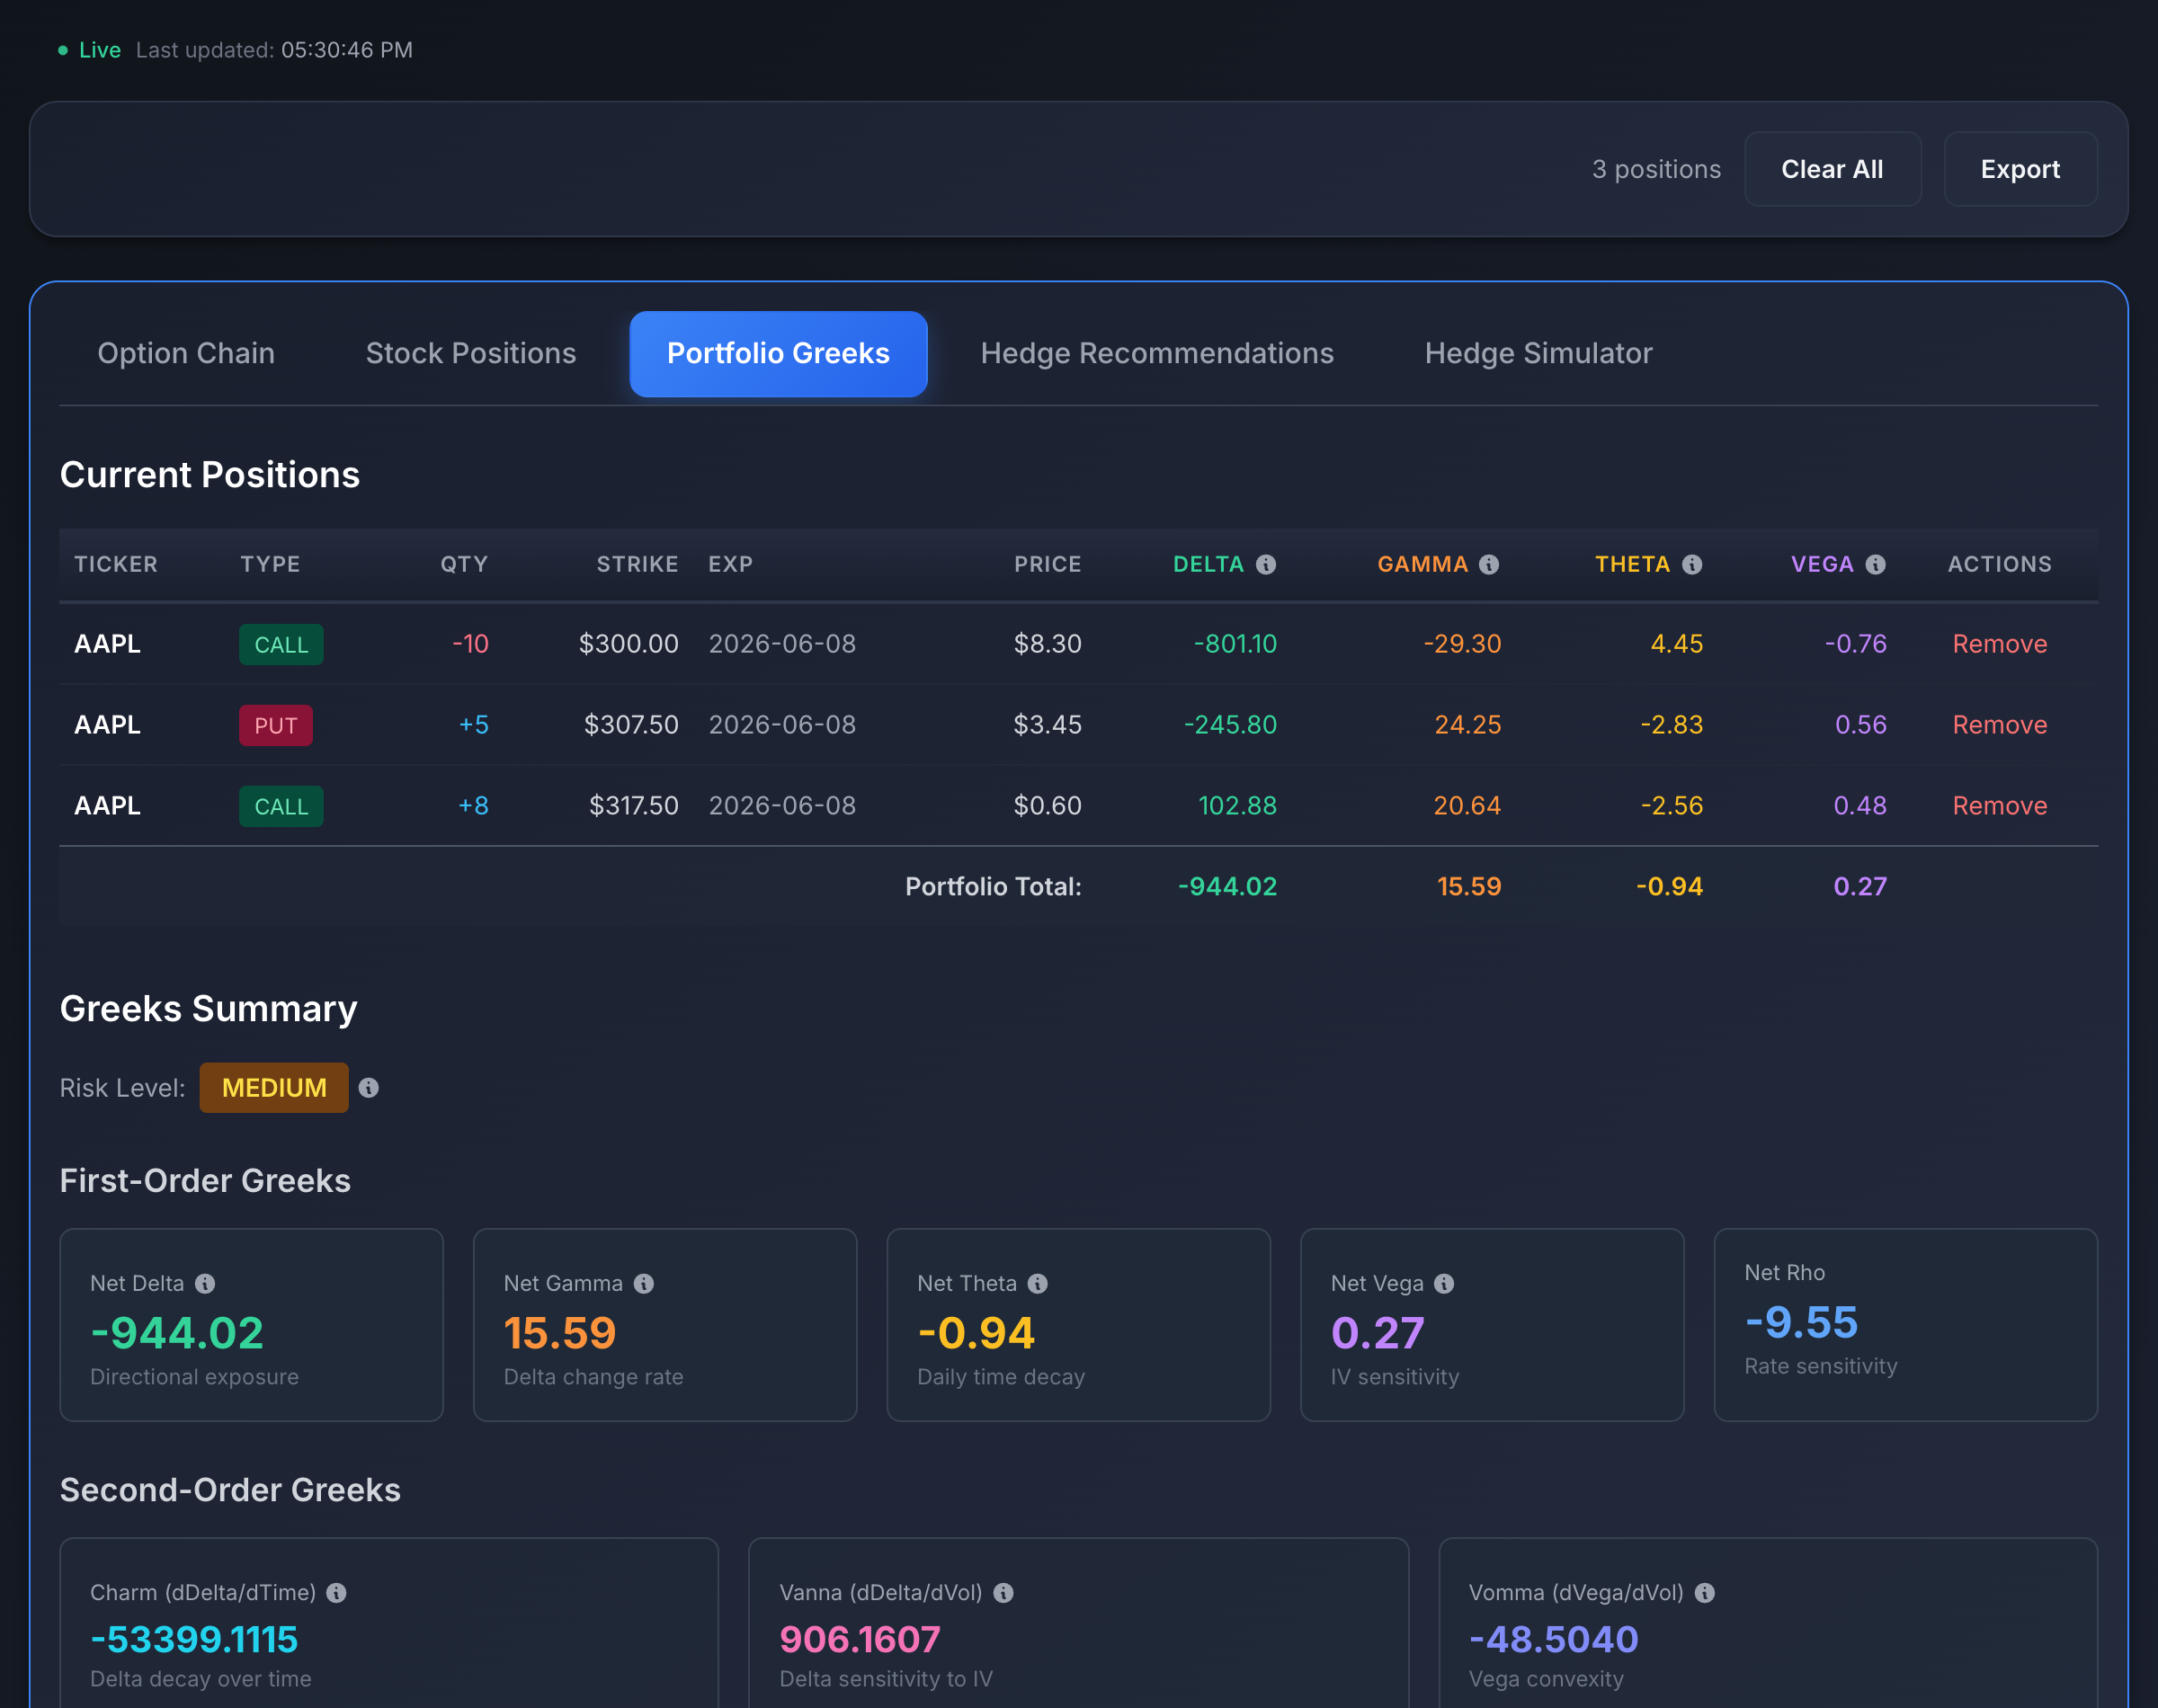Viewport: 2158px width, 1708px height.
Task: Go to the Hedge Simulator tab
Action: pyautogui.click(x=1538, y=353)
